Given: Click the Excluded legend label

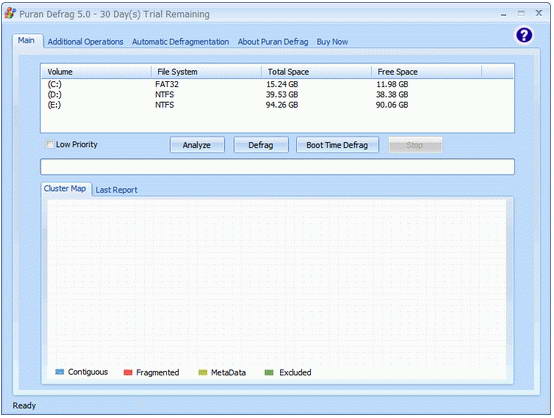Looking at the screenshot, I should click(295, 372).
